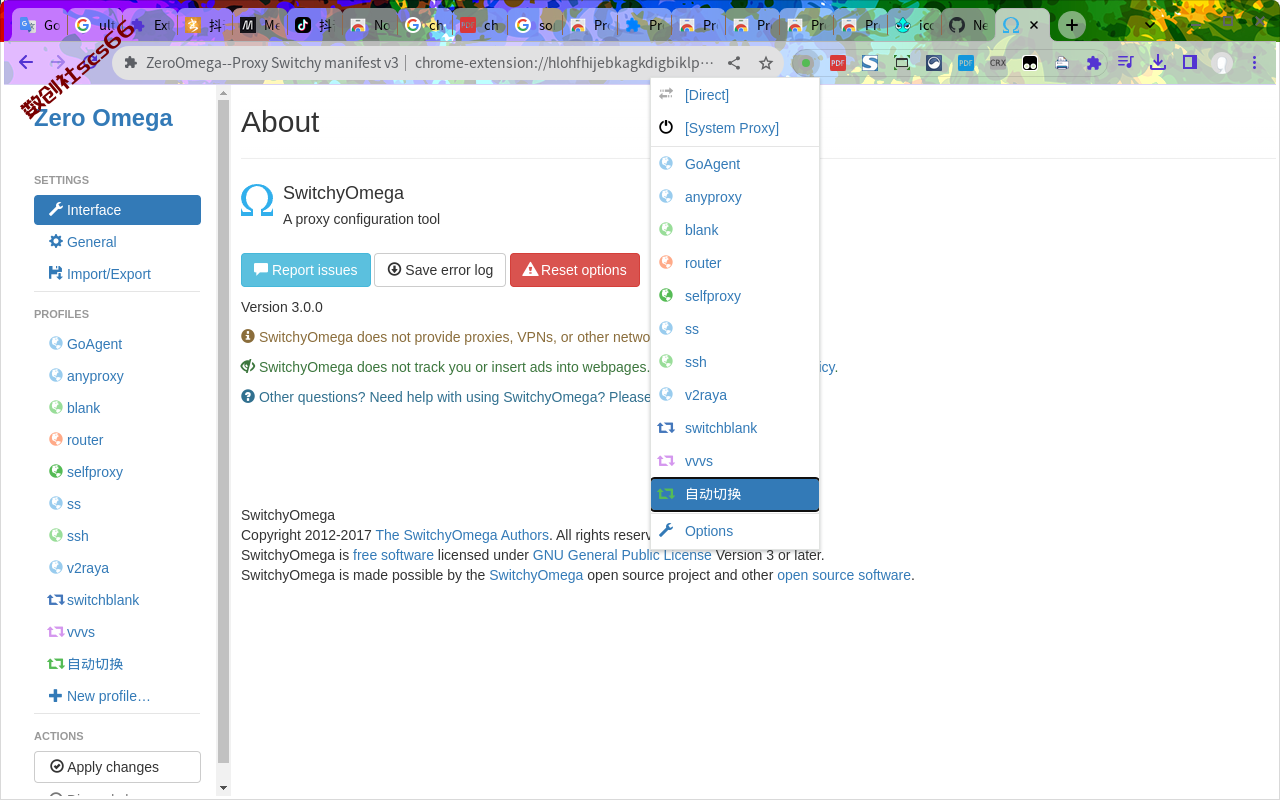Choose anyproxy profile in popup menu
The width and height of the screenshot is (1280, 800).
[x=735, y=197]
